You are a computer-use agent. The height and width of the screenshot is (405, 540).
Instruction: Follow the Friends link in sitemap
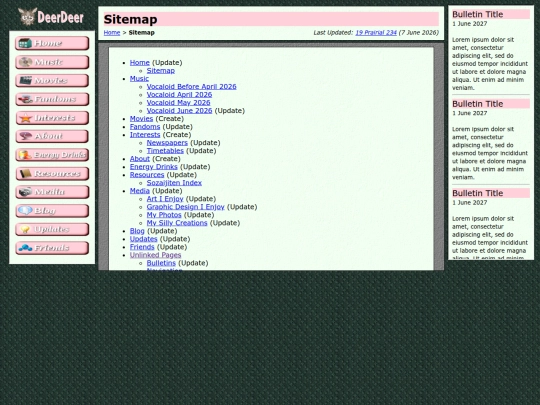click(x=142, y=247)
